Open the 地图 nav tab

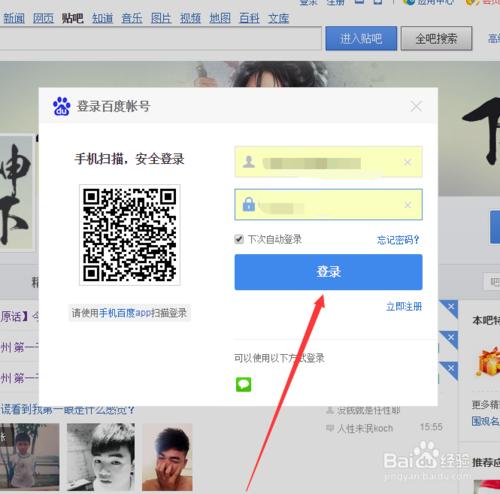[220, 18]
